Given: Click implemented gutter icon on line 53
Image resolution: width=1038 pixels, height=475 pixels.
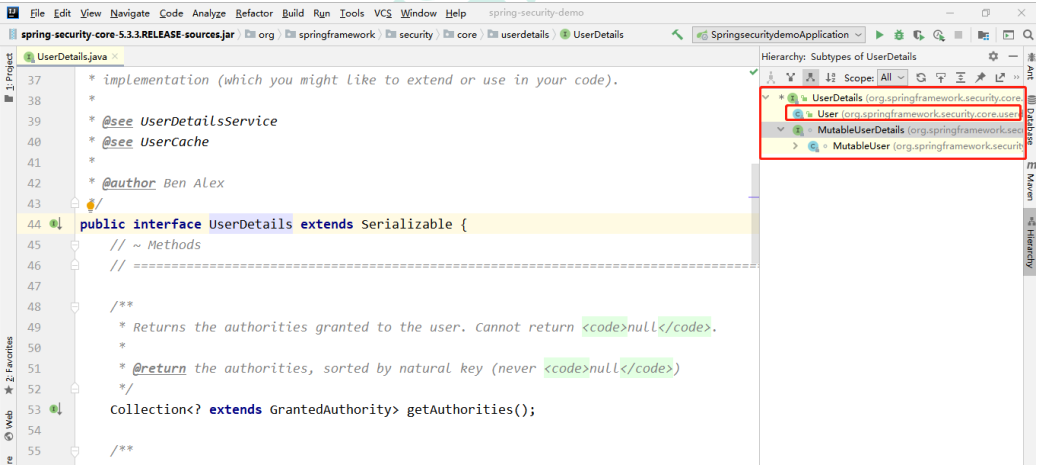Looking at the screenshot, I should [56, 410].
